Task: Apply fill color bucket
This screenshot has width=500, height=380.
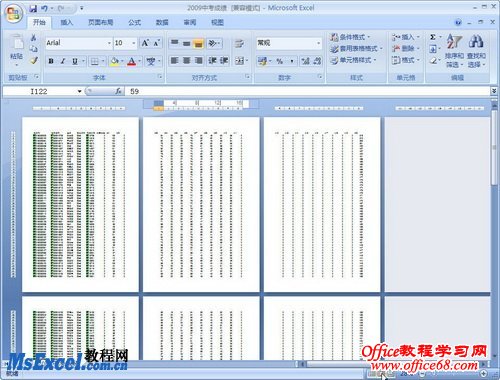Action: point(115,61)
